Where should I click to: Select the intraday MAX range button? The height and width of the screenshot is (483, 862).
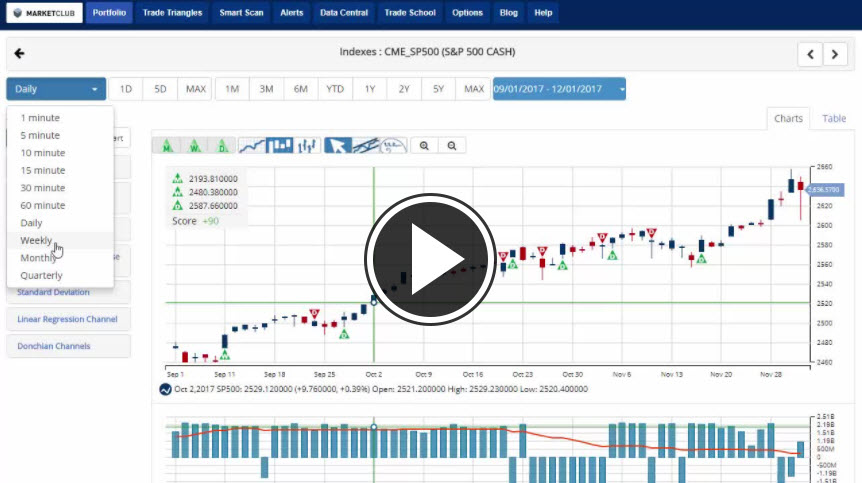click(195, 89)
